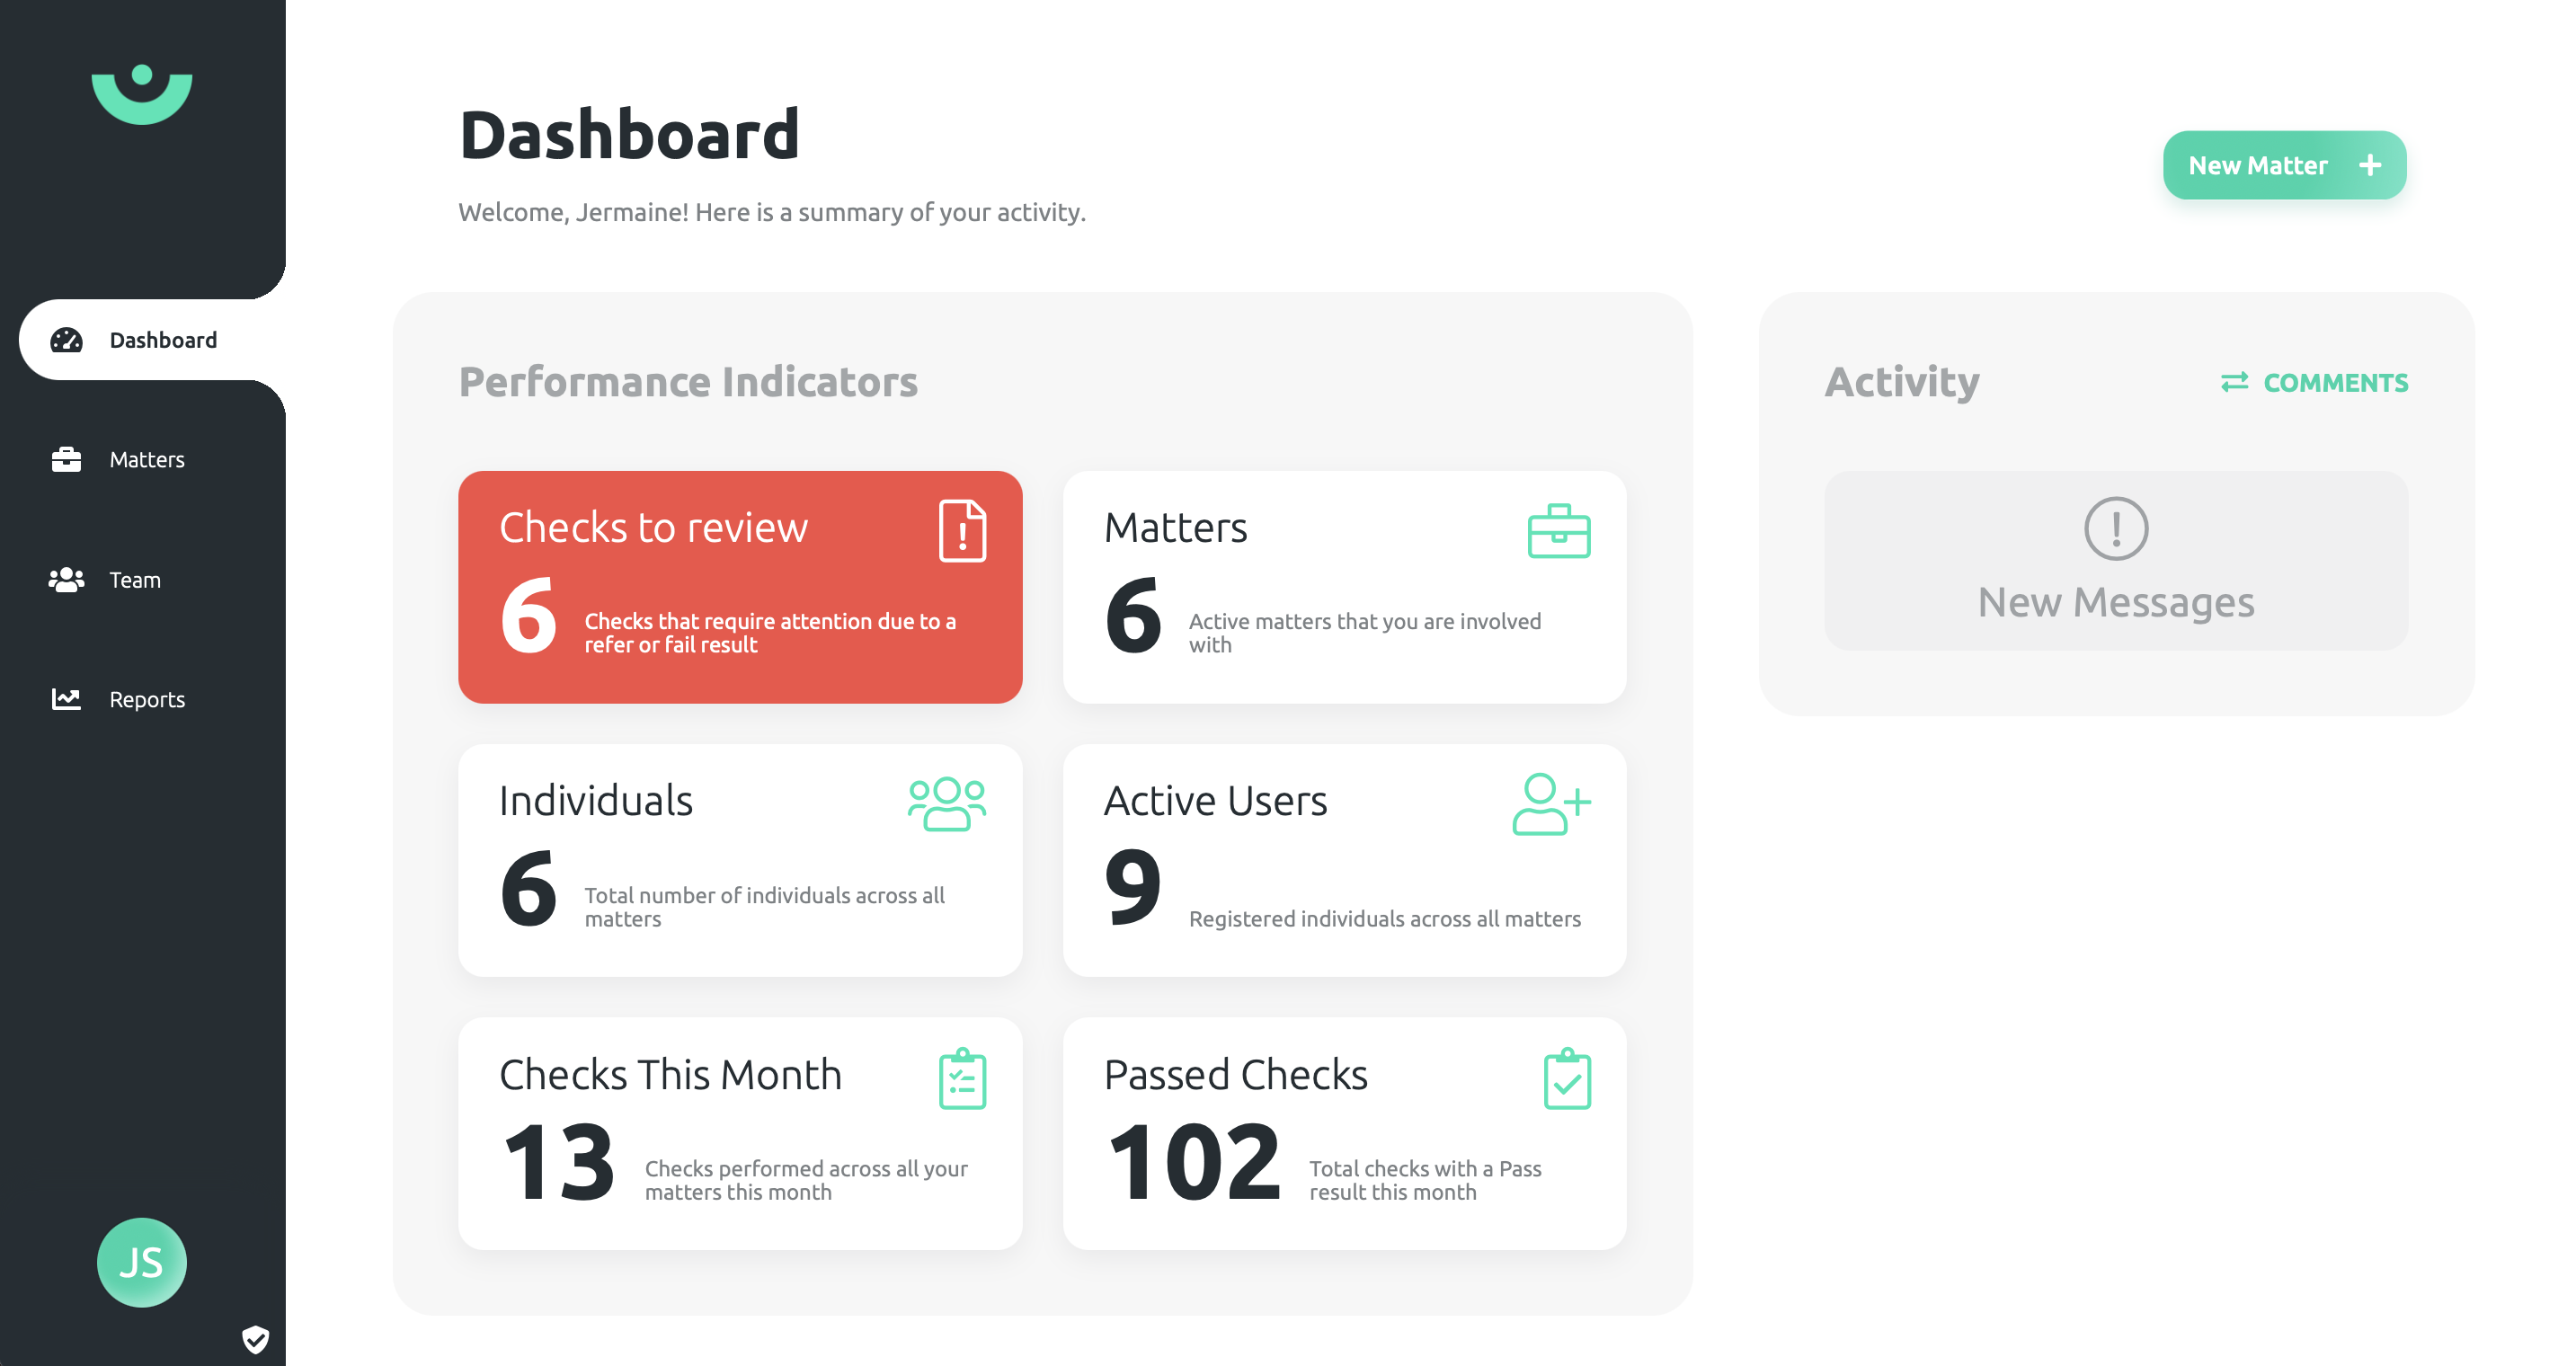Viewport: 2576px width, 1366px height.
Task: Expand the Performance Indicators section
Action: (x=688, y=380)
